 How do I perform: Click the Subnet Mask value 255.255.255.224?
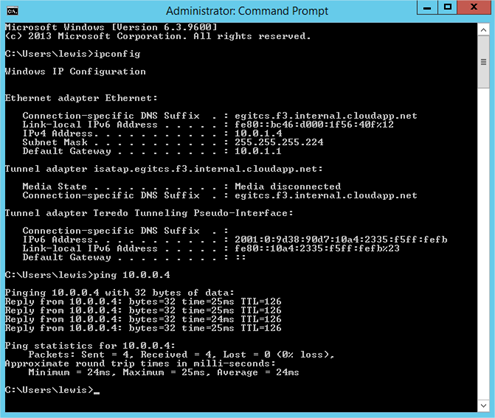[x=279, y=142]
